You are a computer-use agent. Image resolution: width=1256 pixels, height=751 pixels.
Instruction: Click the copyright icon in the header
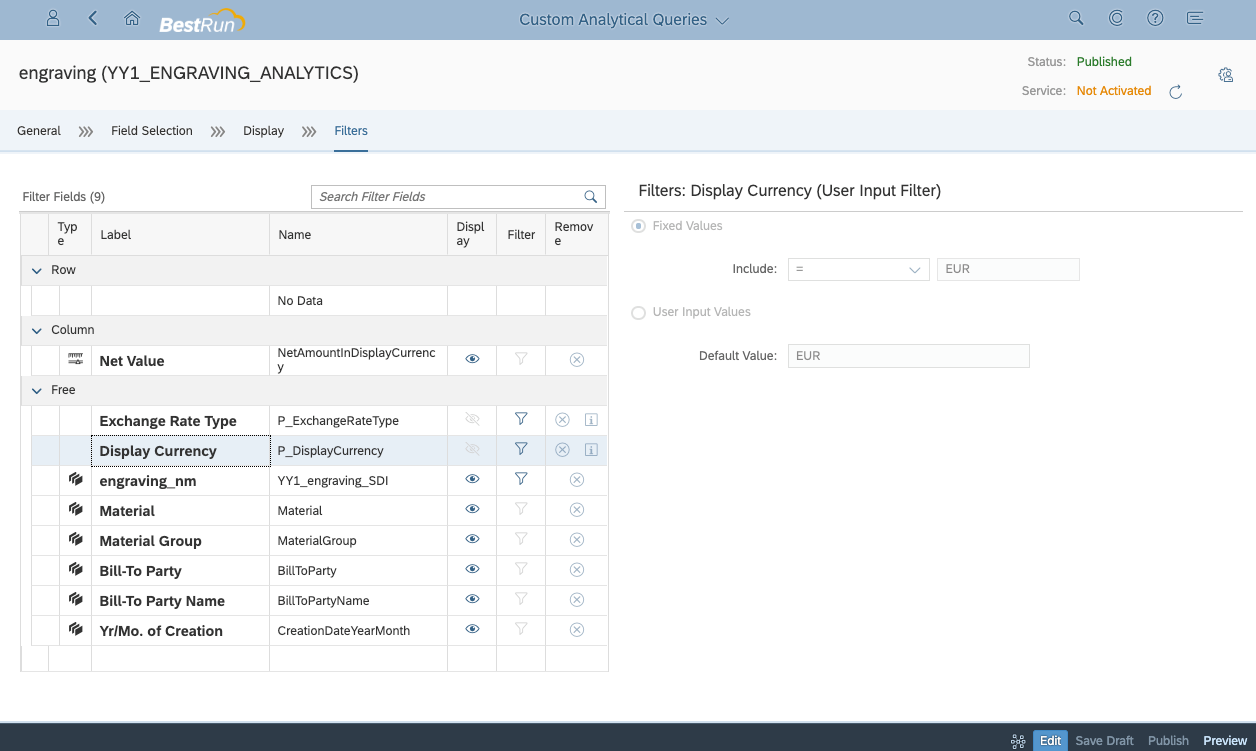click(x=1115, y=18)
